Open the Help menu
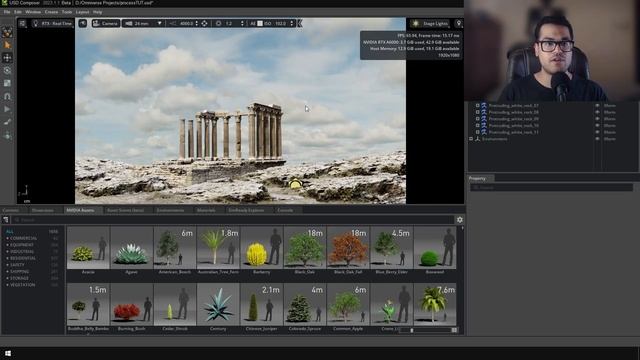This screenshot has height=360, width=640. click(x=98, y=12)
